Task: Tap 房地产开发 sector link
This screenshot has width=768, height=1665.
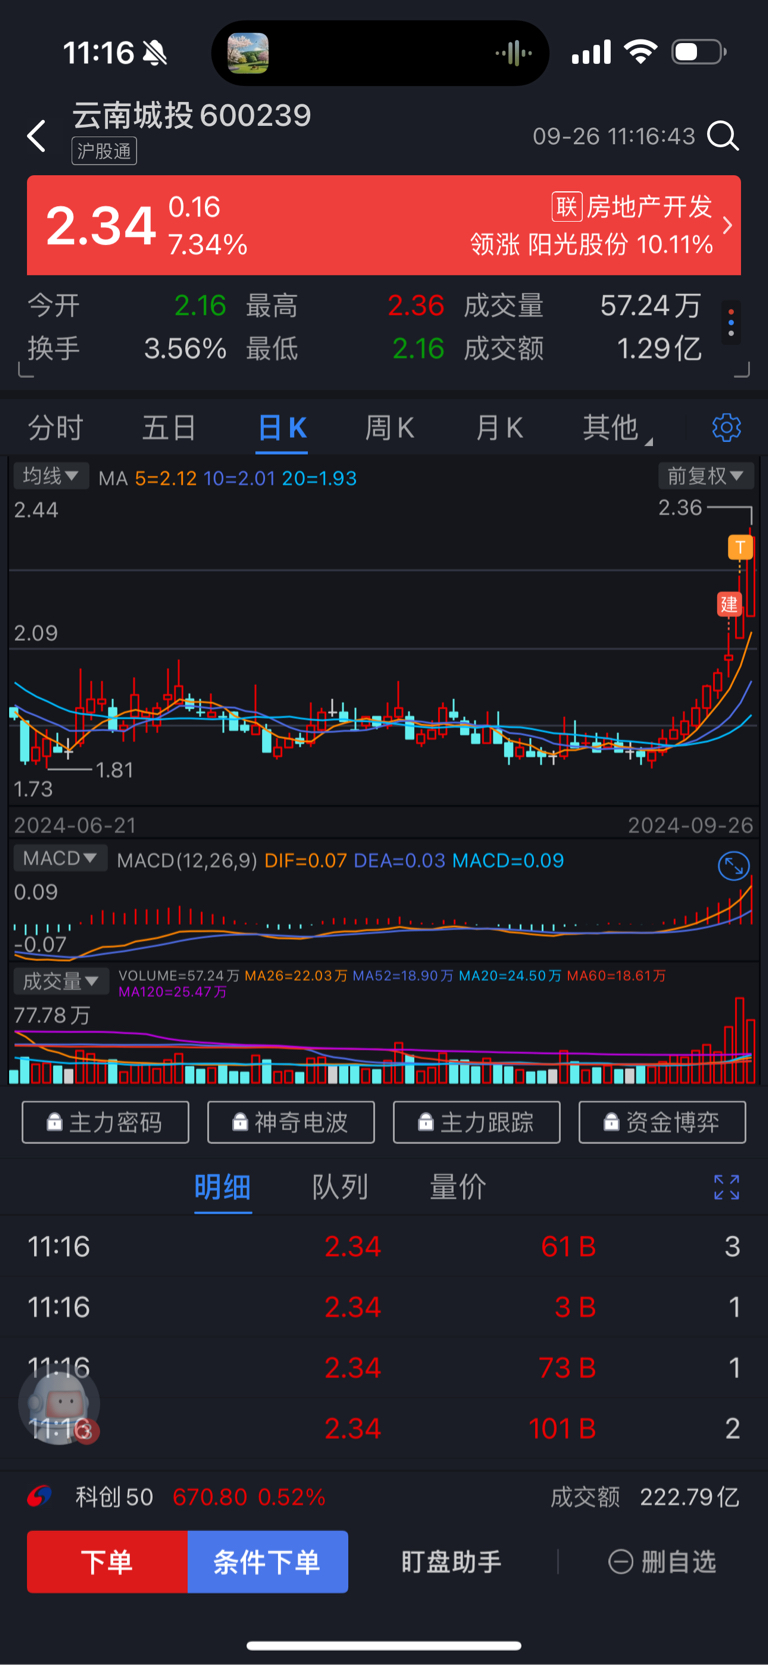Action: coord(649,207)
